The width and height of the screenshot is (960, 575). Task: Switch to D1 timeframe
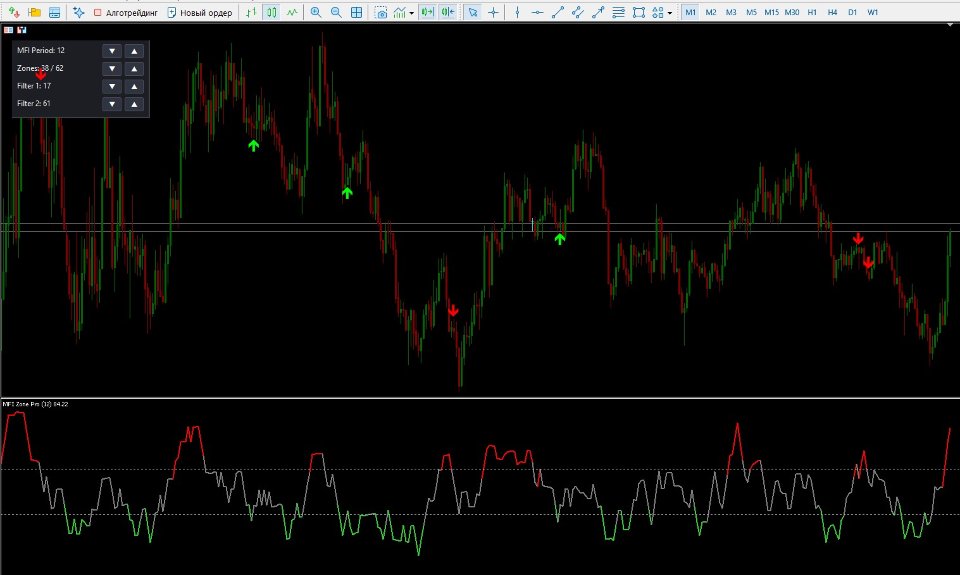pos(852,12)
